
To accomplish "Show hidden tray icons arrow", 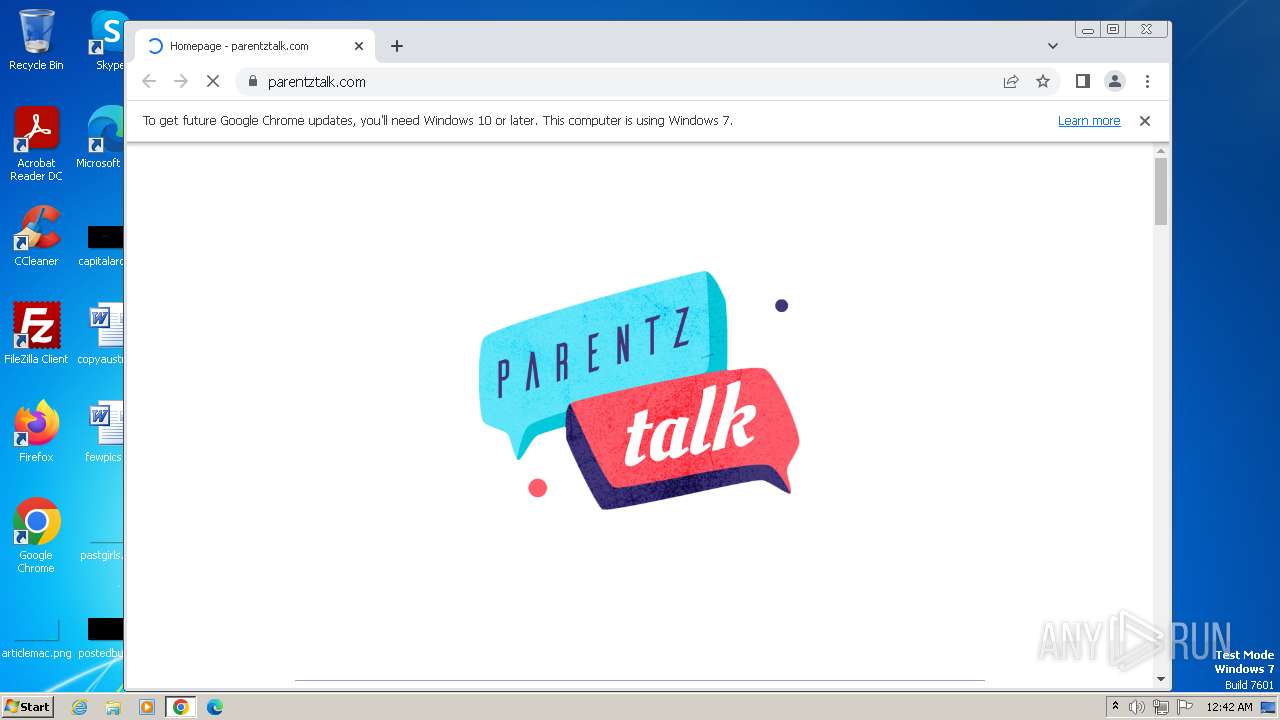I will (x=1115, y=707).
